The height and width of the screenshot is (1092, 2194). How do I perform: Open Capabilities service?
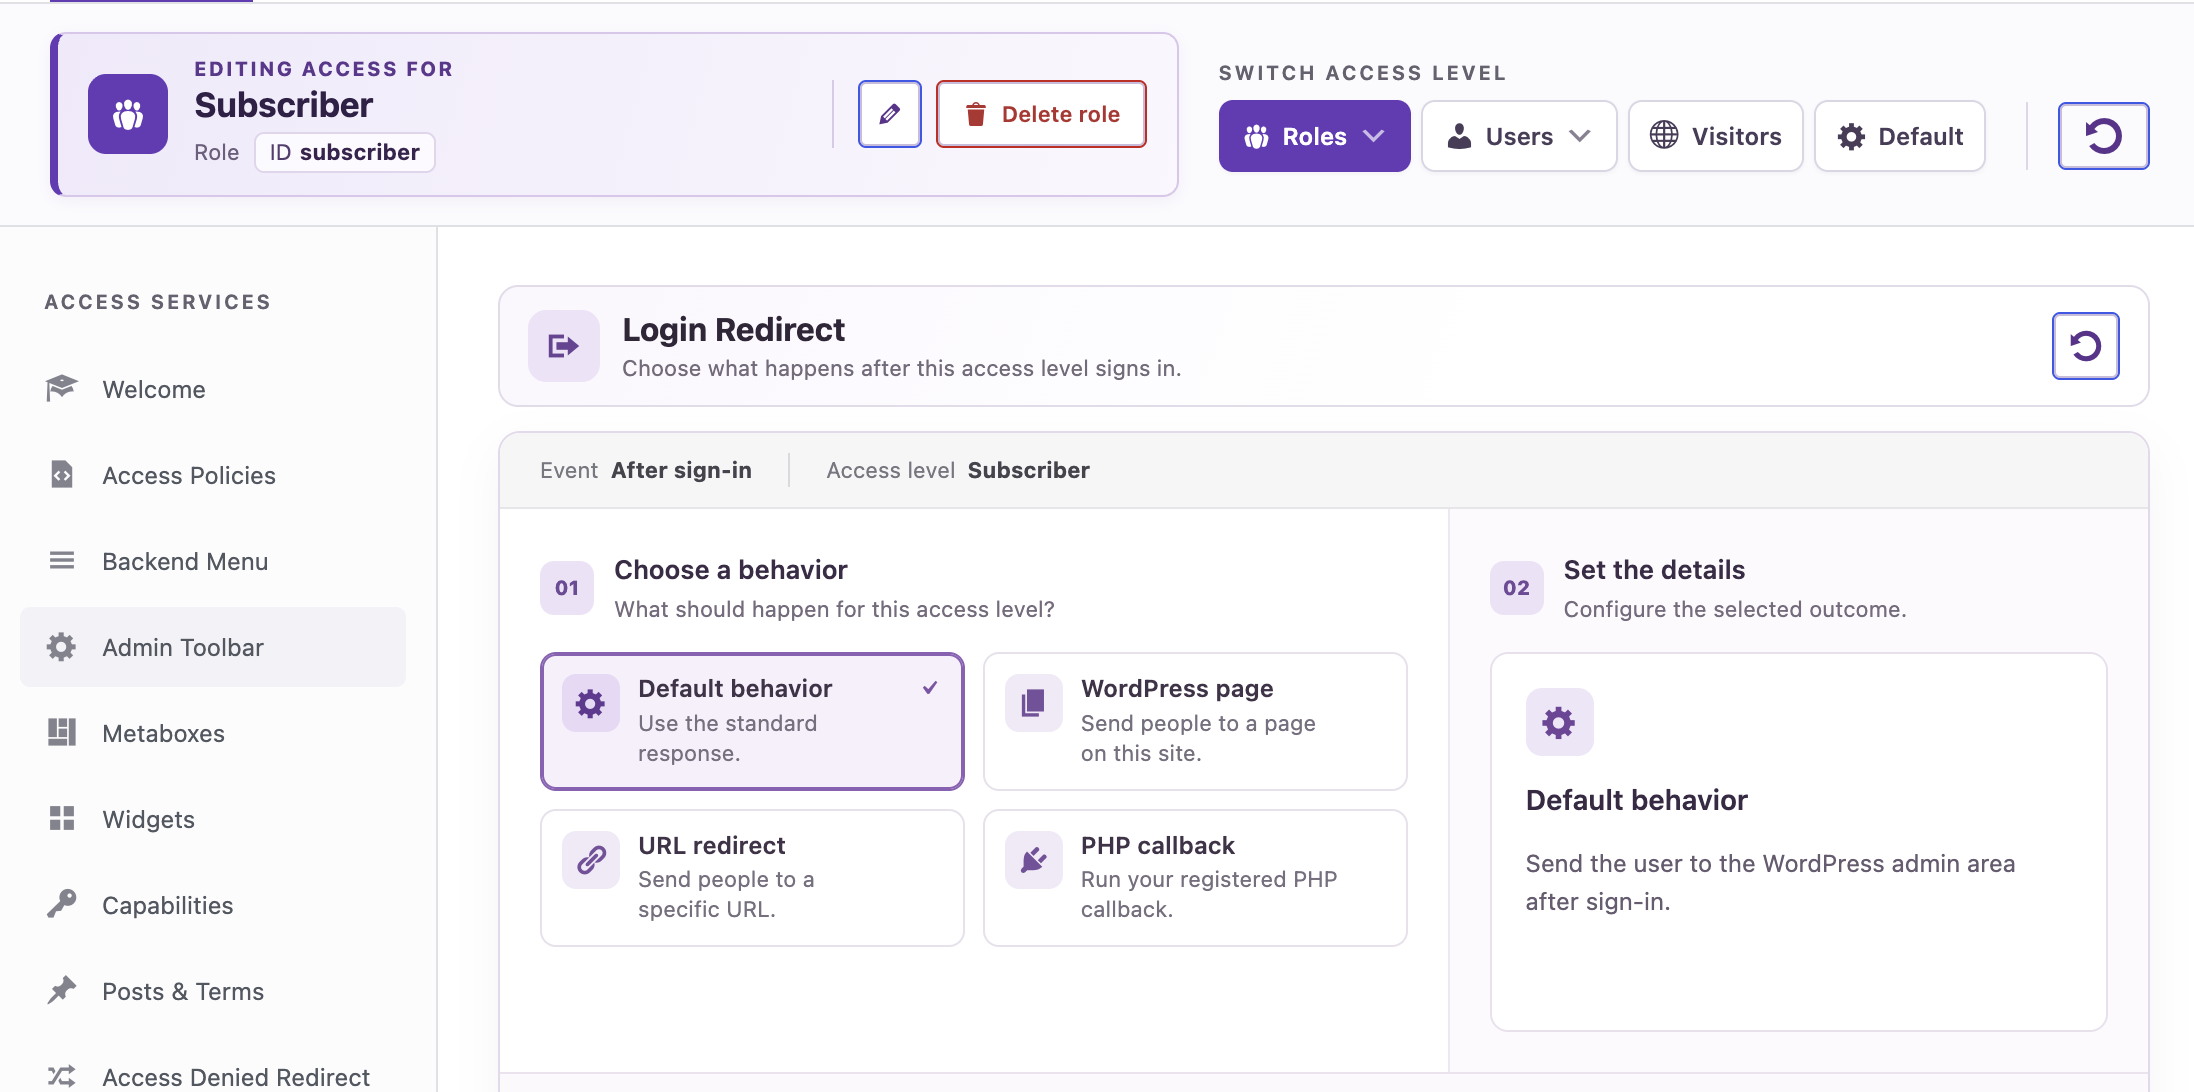pyautogui.click(x=213, y=905)
